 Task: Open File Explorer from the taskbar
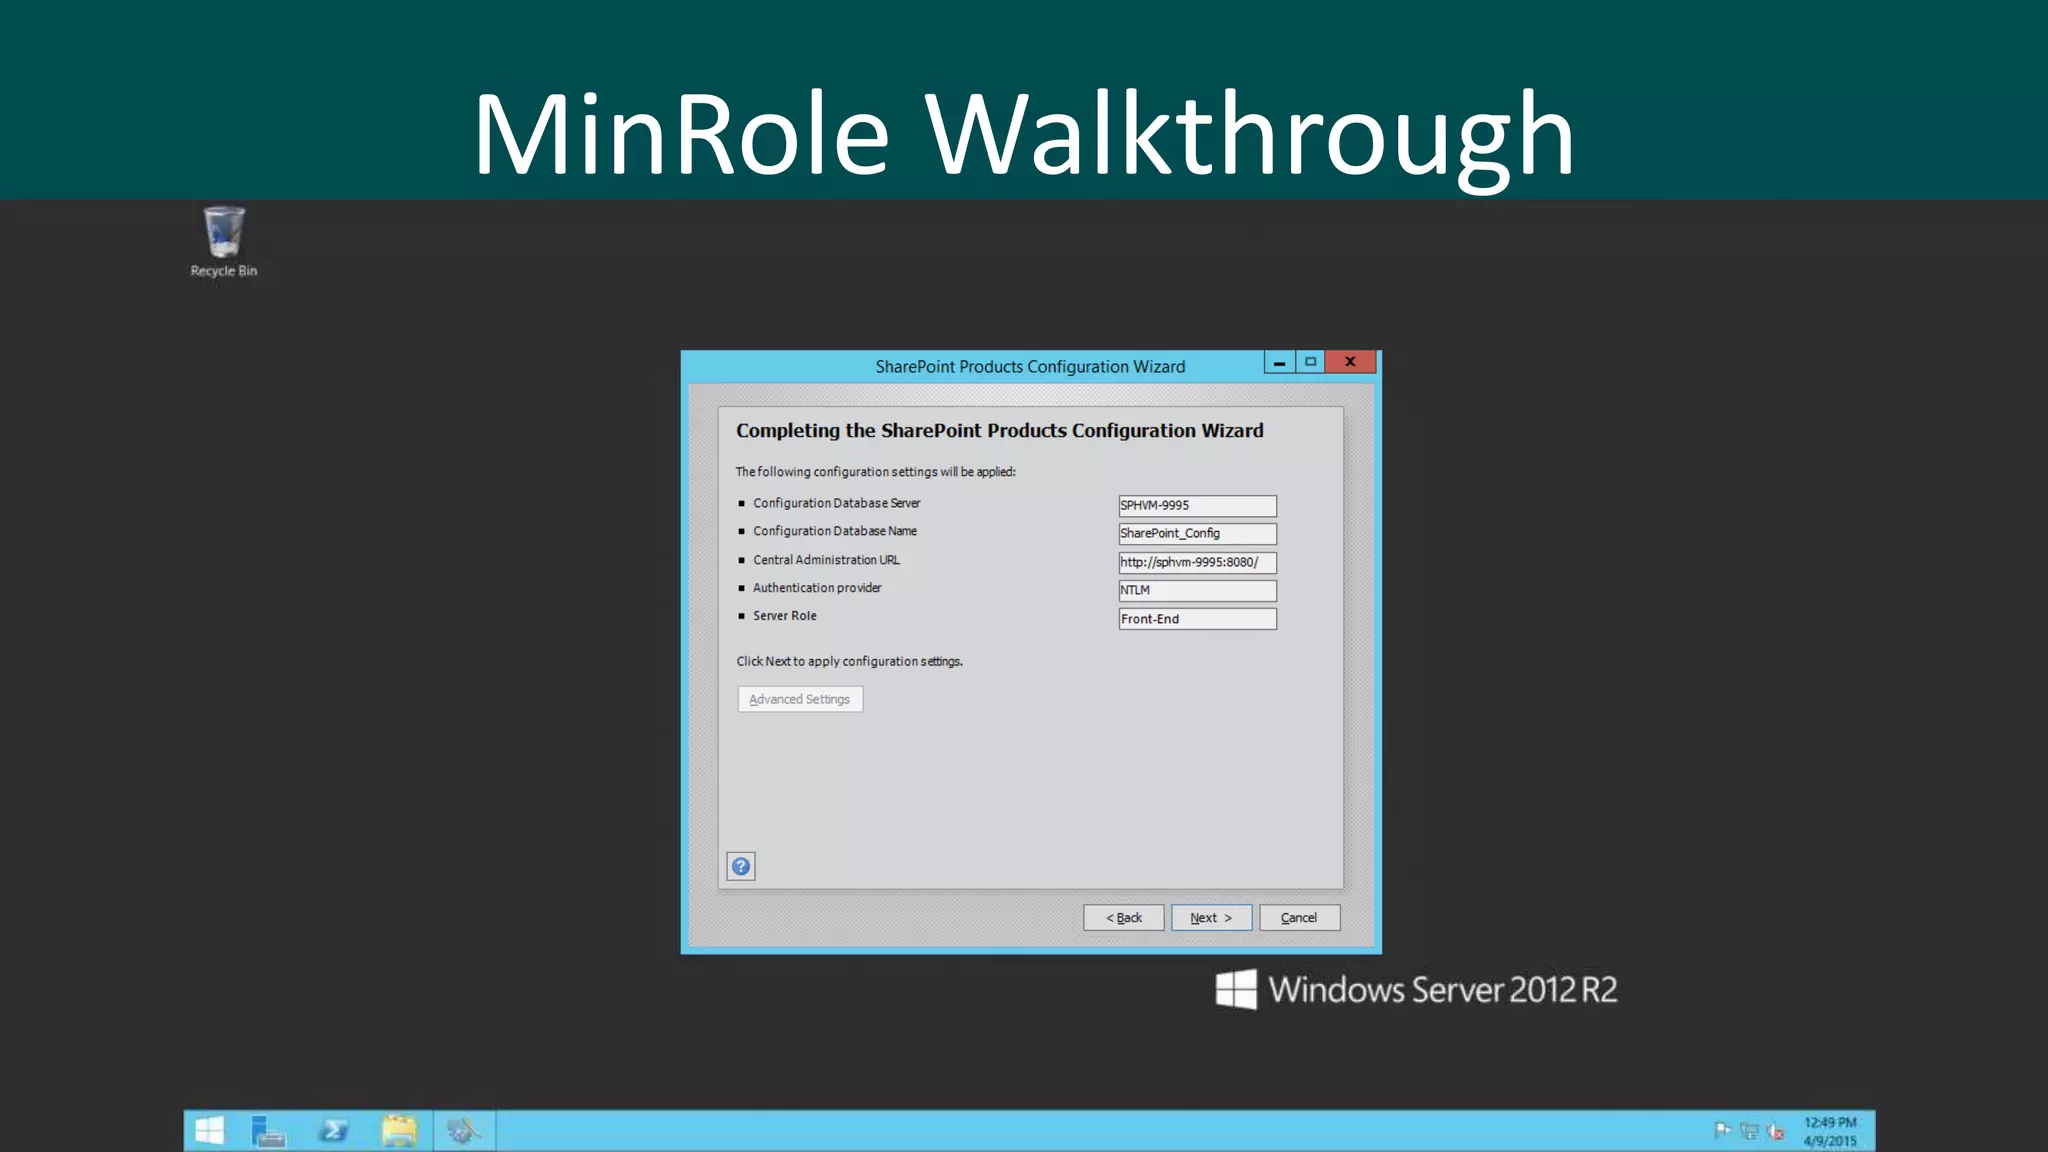click(x=399, y=1131)
